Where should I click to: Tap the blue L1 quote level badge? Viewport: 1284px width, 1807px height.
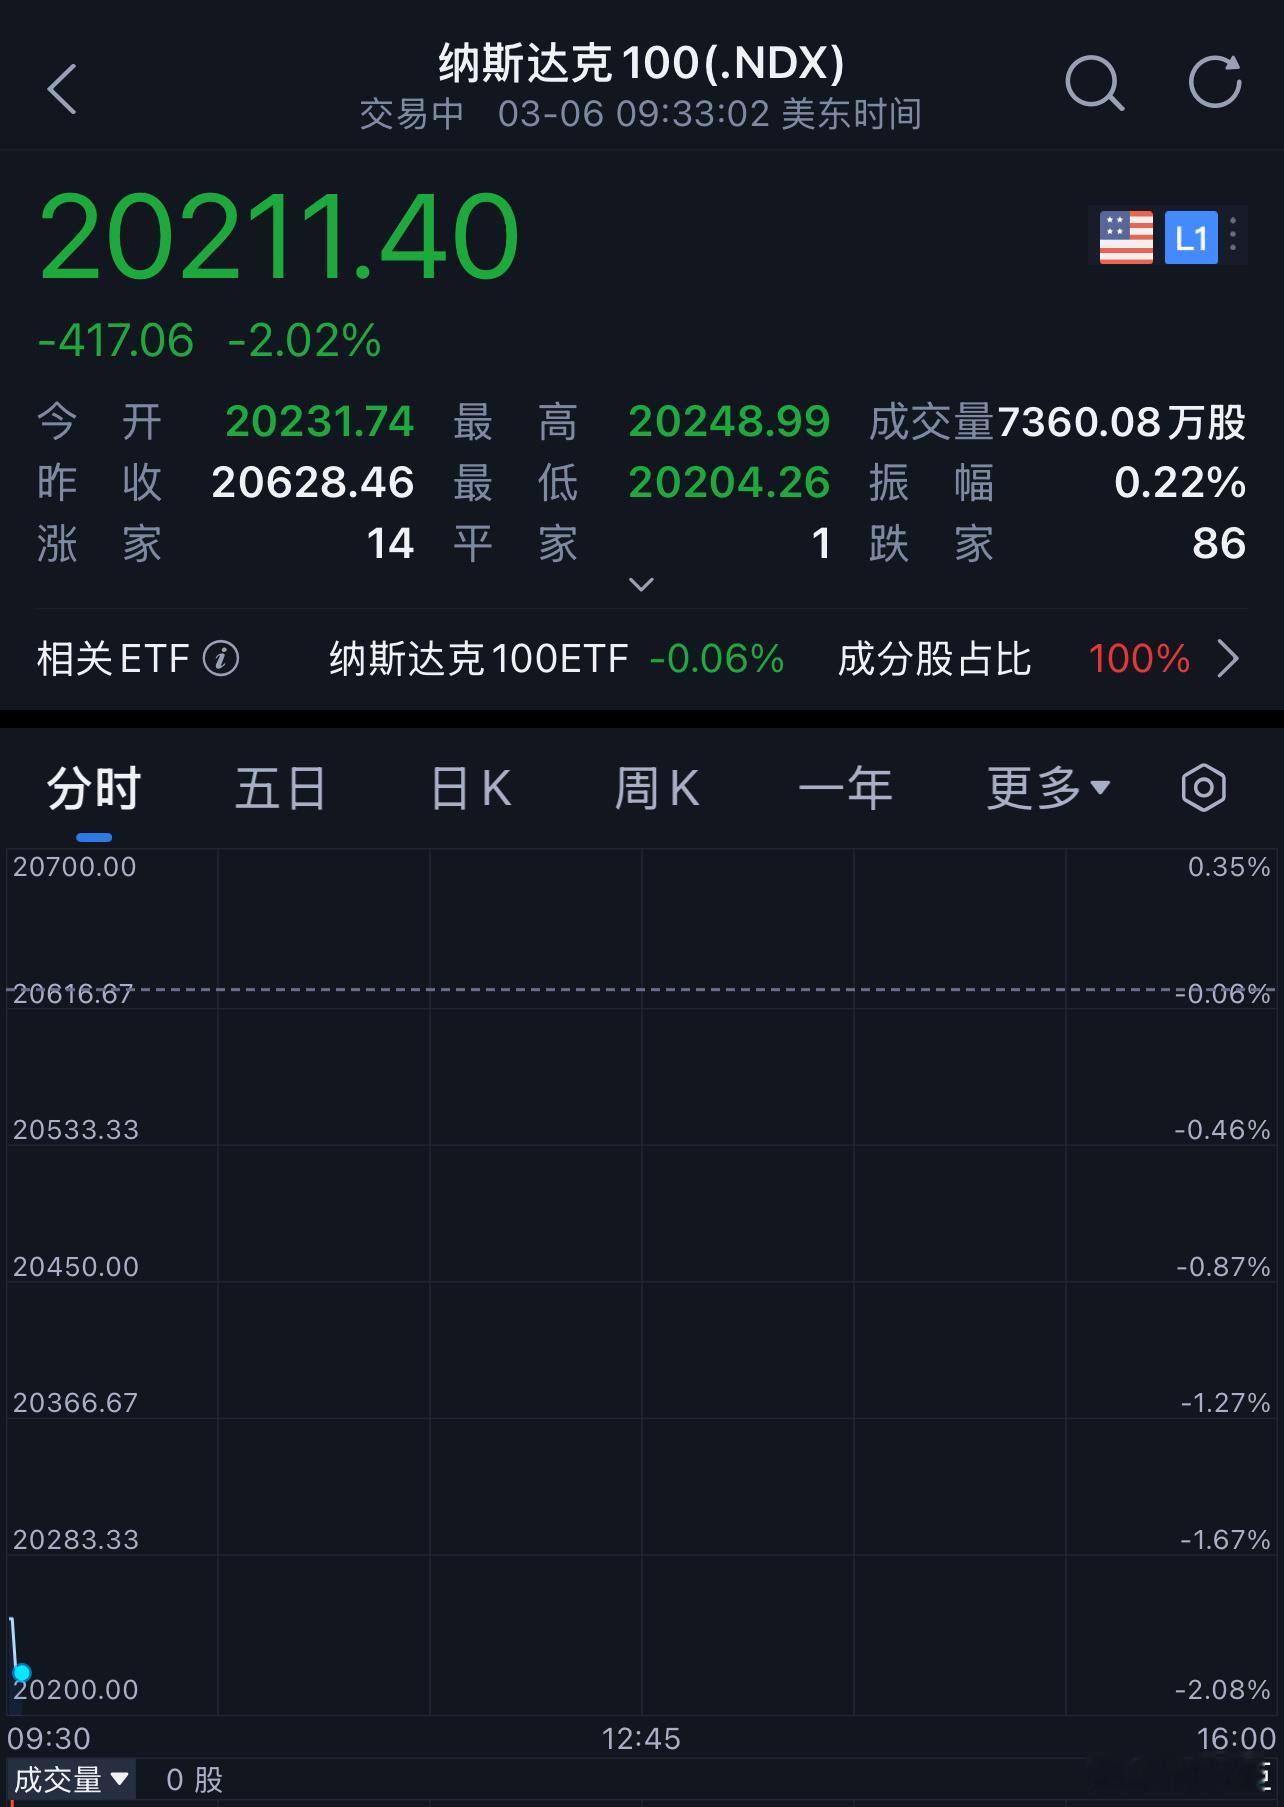(x=1191, y=238)
